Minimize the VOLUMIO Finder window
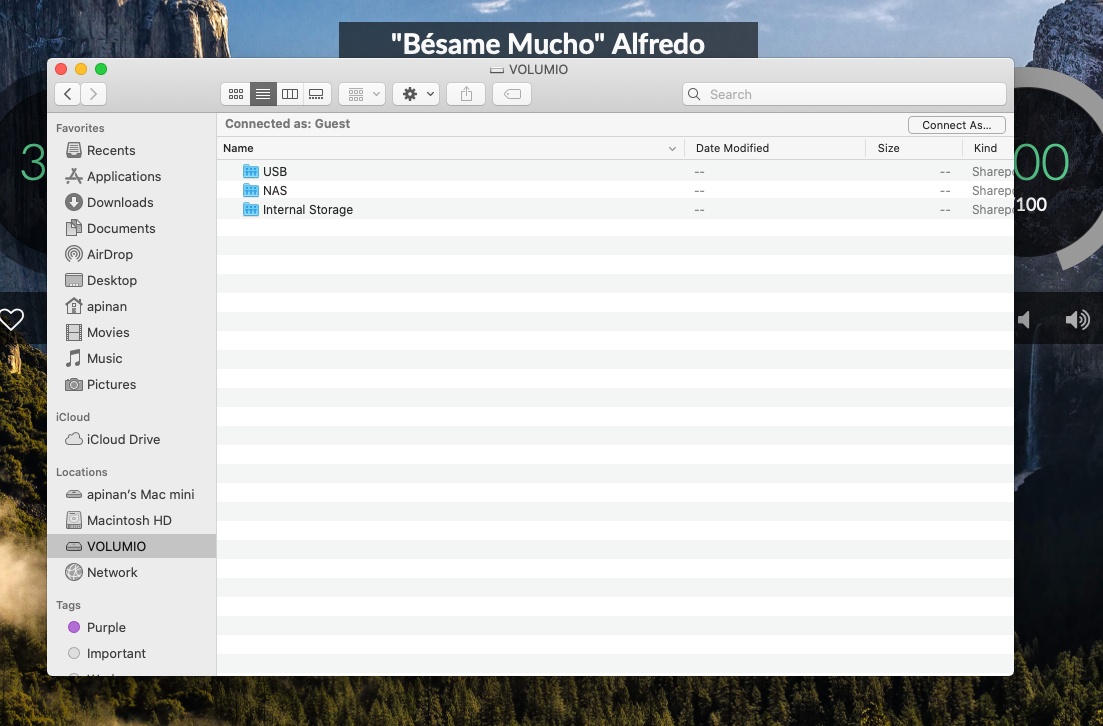 click(x=81, y=69)
